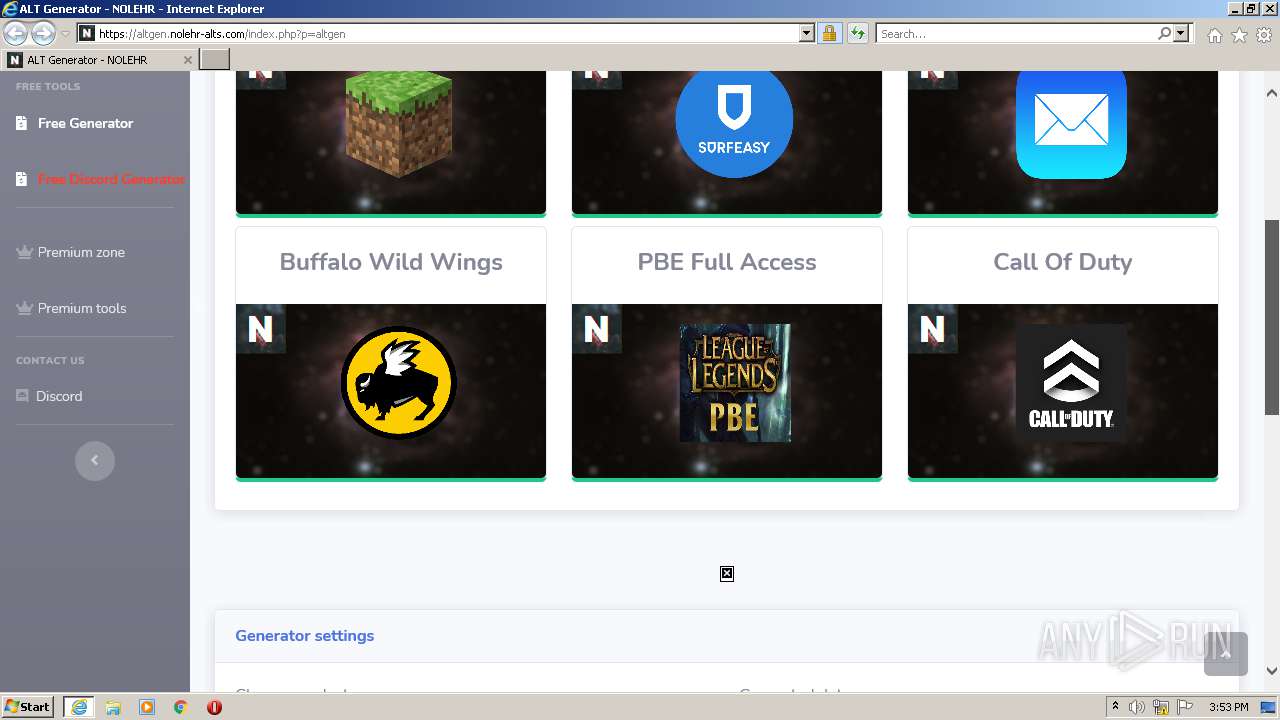The height and width of the screenshot is (720, 1280).
Task: Click the Action Center flag icon
Action: (1185, 707)
